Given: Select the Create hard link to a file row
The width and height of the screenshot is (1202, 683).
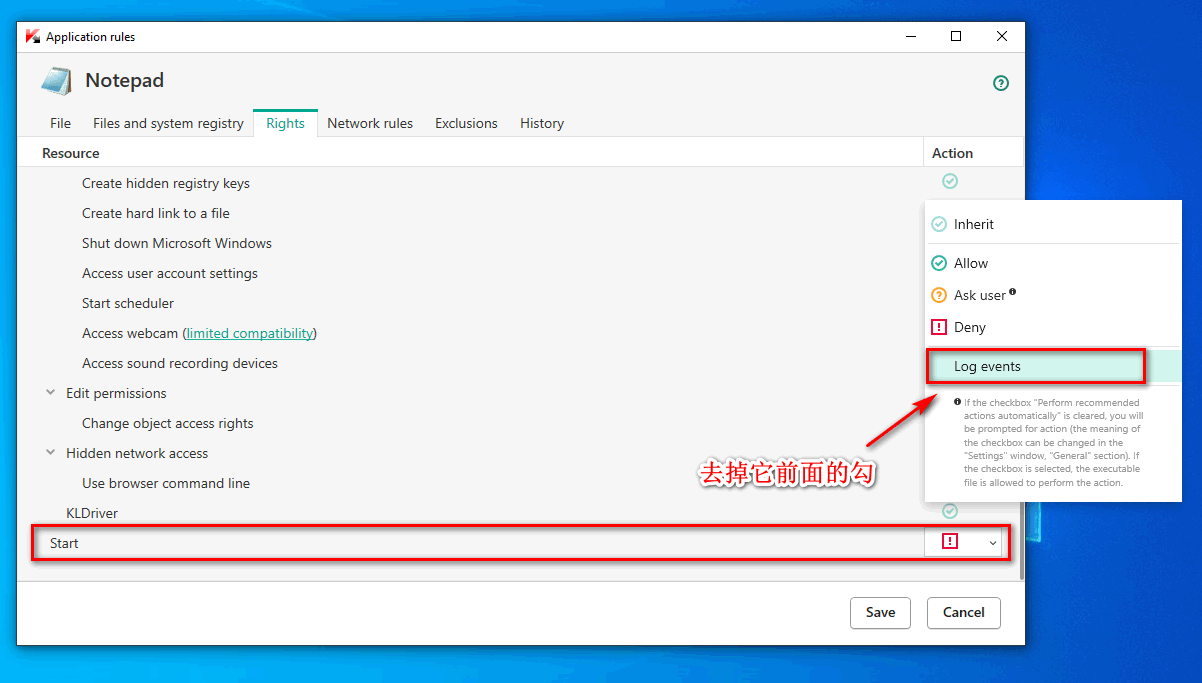Looking at the screenshot, I should [156, 213].
